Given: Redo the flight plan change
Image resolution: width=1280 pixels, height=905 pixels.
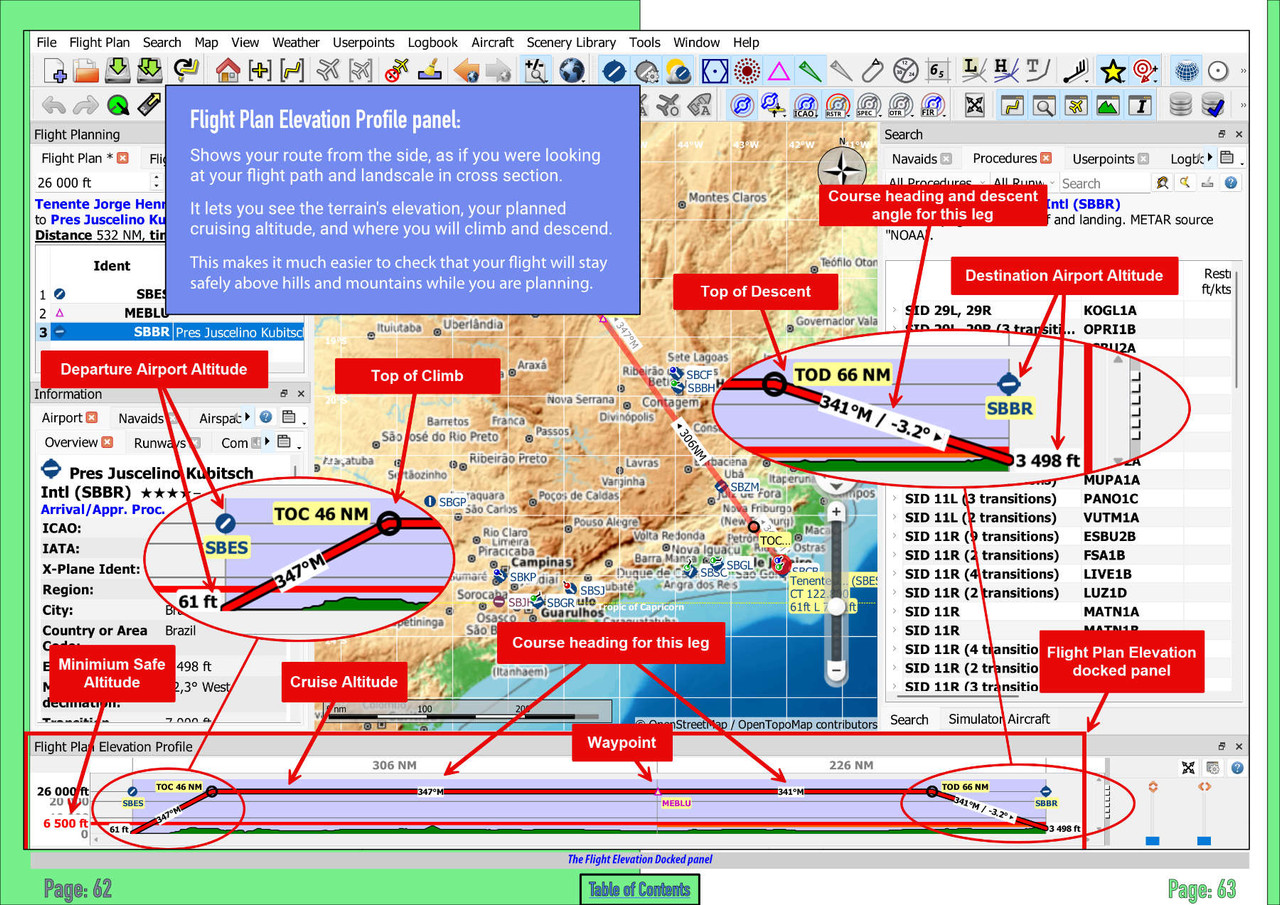Looking at the screenshot, I should [86, 104].
